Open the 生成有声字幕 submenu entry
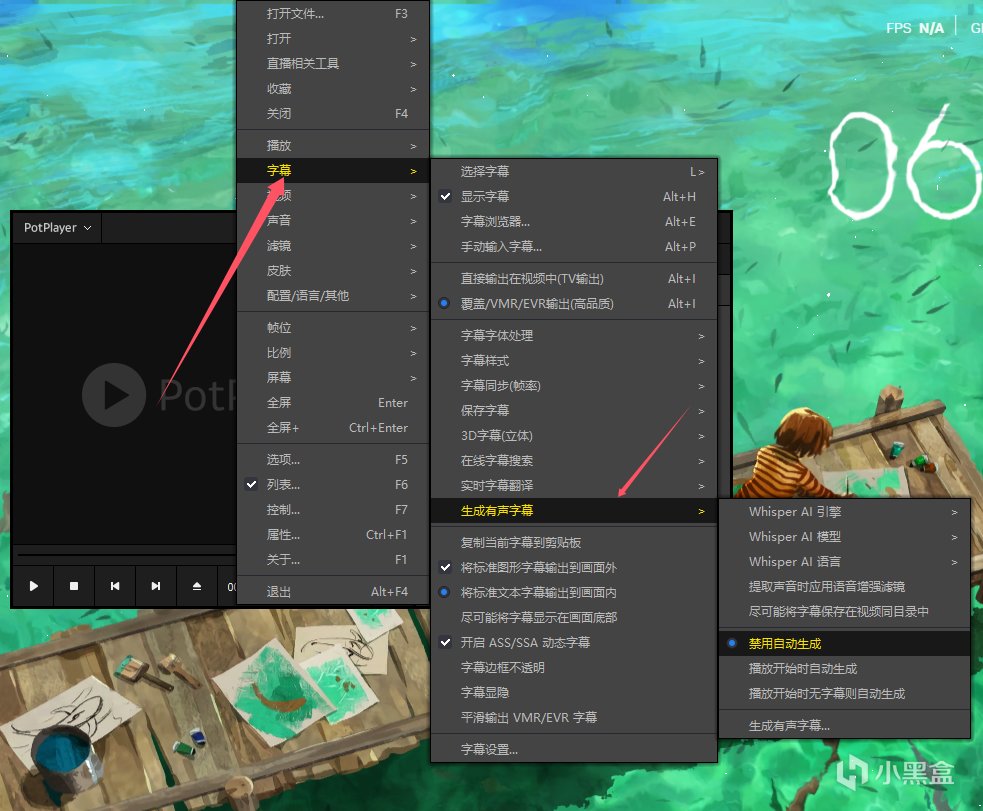 574,511
